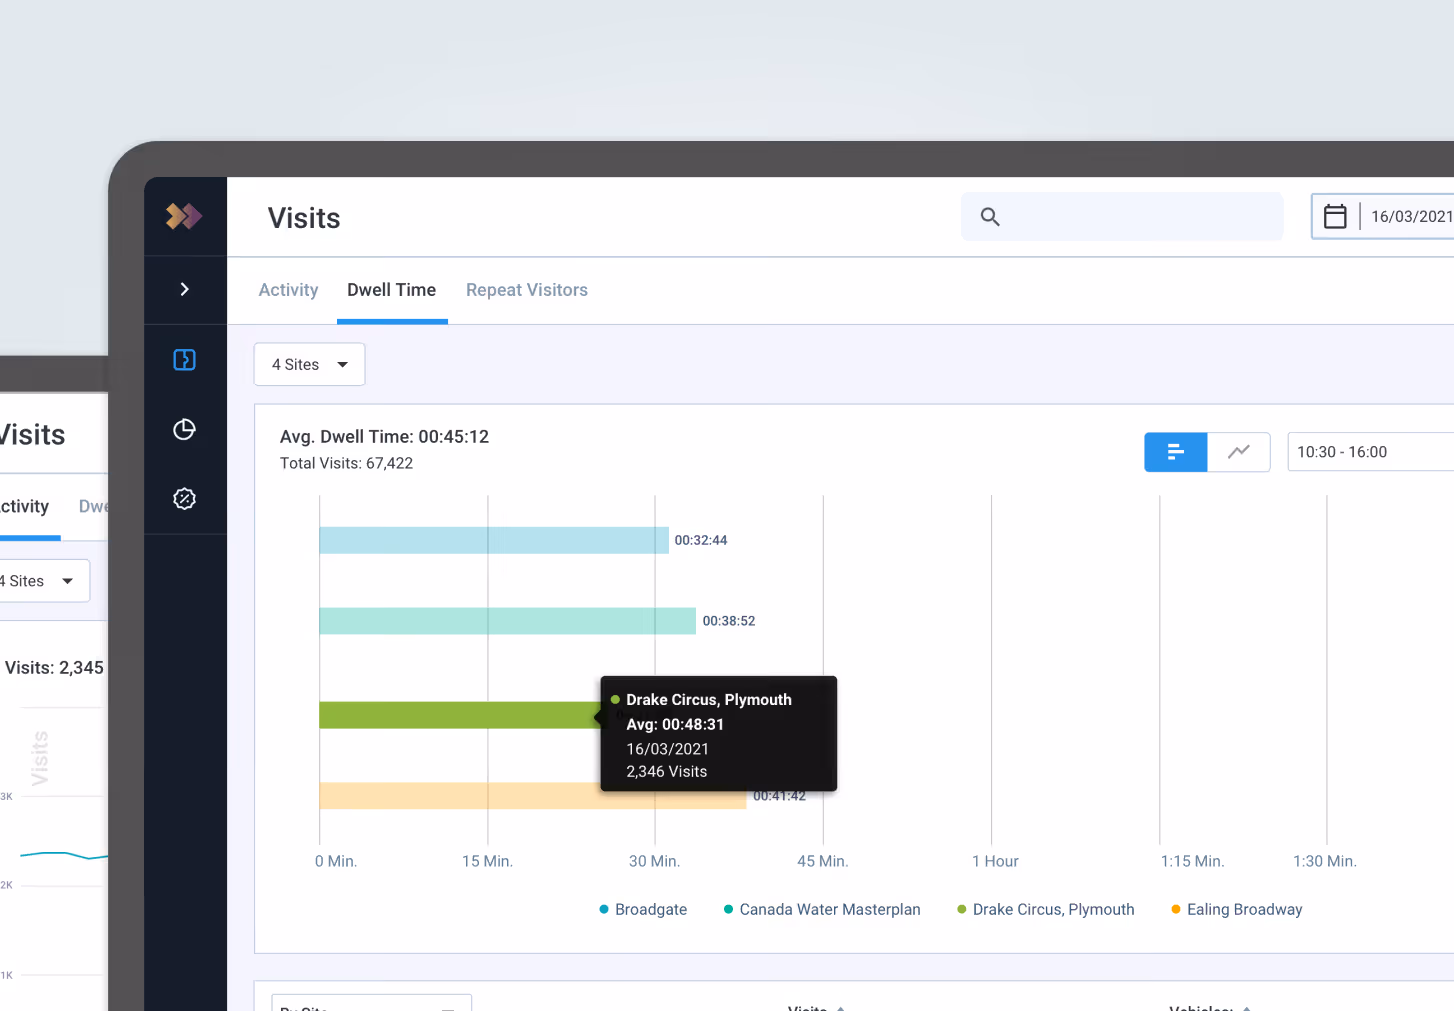The width and height of the screenshot is (1454, 1011).
Task: Click the search magnifier icon
Action: point(990,217)
